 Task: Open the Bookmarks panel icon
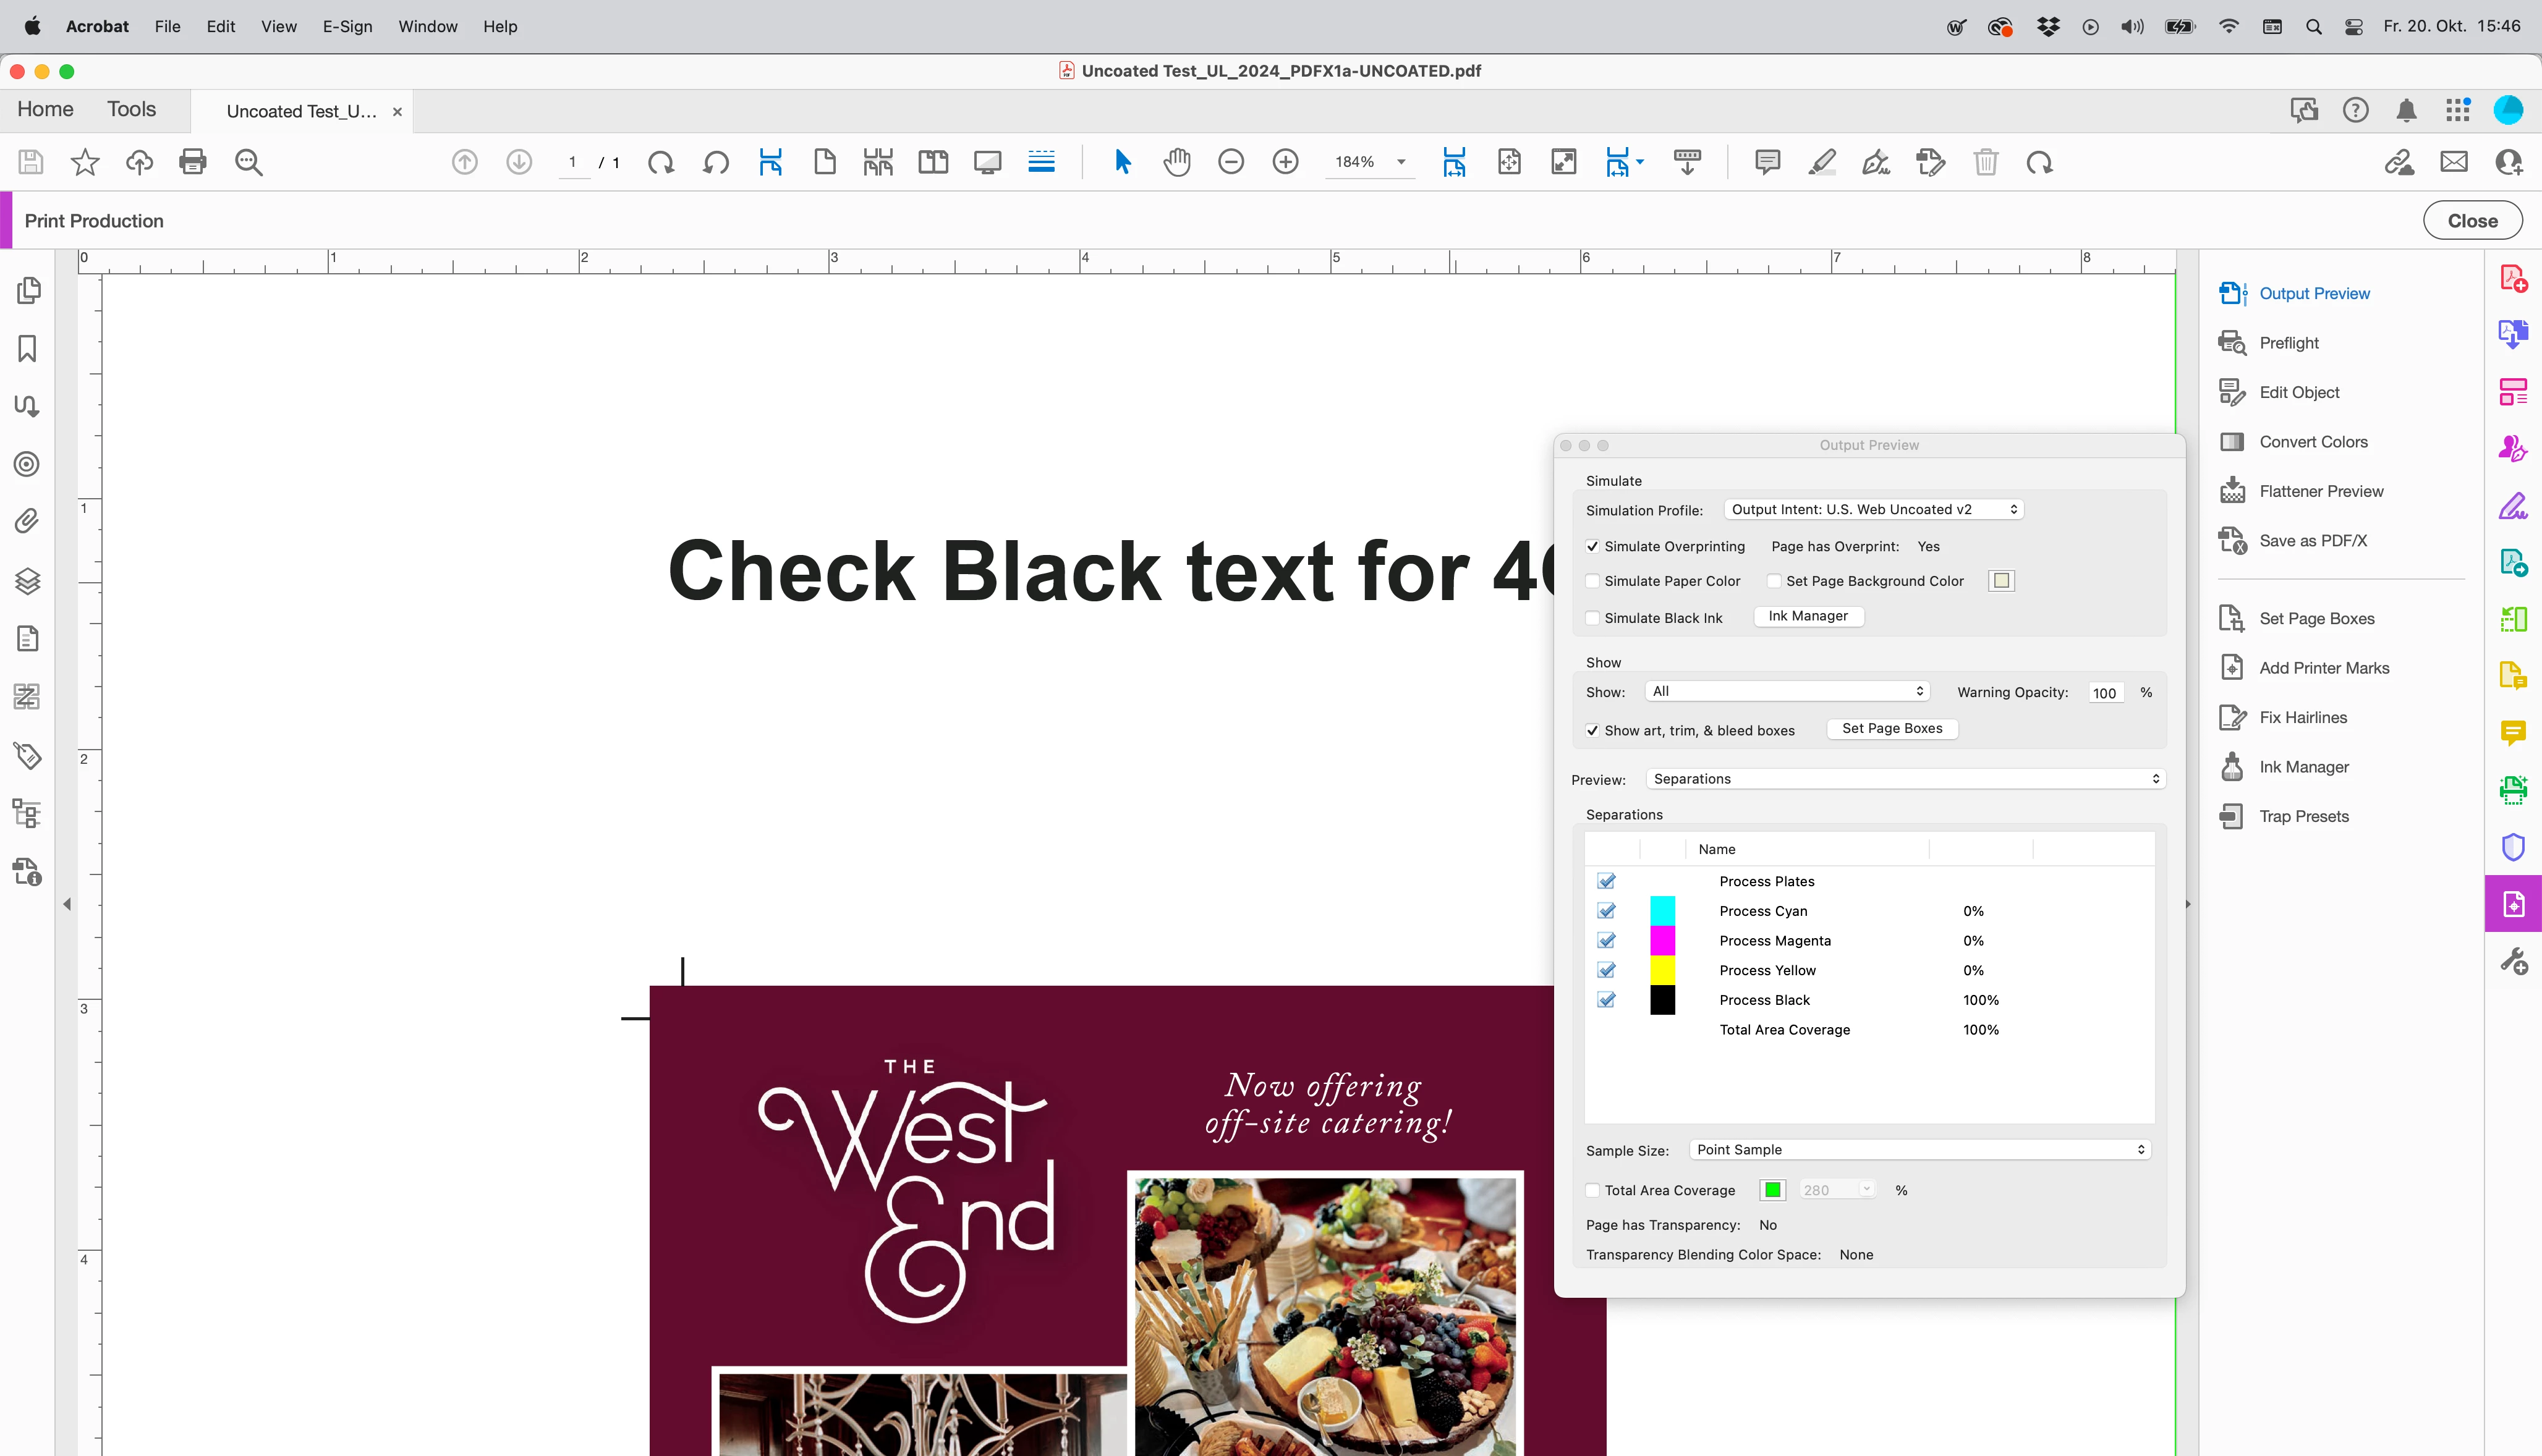27,348
